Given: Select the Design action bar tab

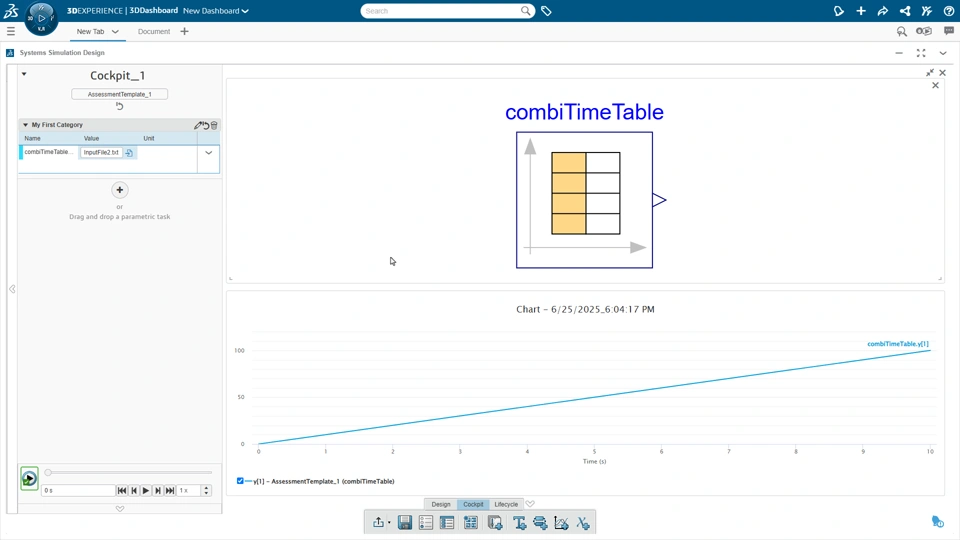Looking at the screenshot, I should coord(441,504).
